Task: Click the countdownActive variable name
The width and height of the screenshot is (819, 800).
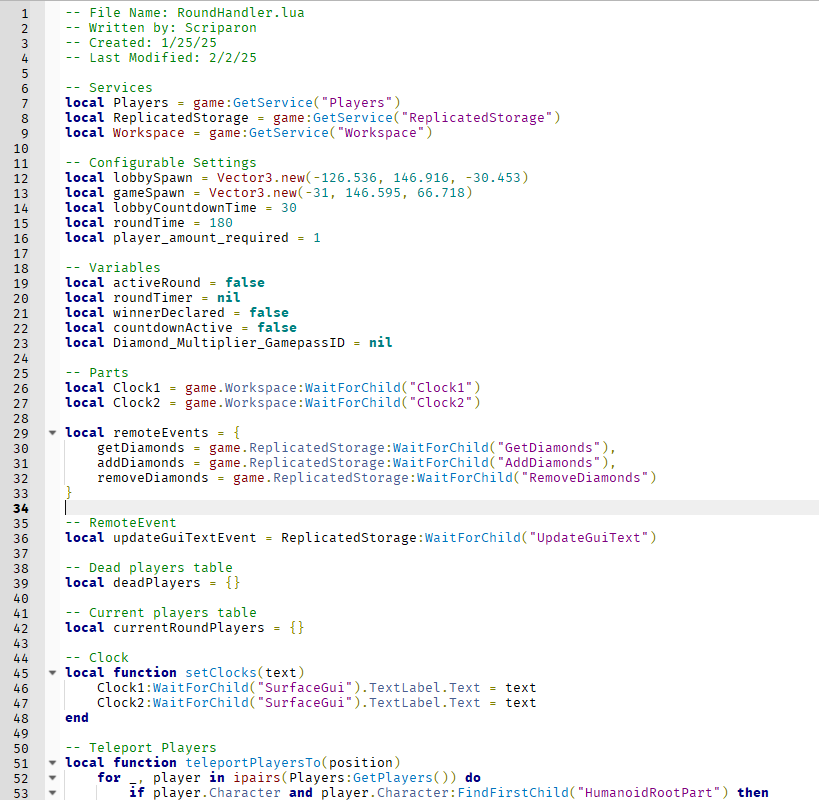Action: coord(173,327)
